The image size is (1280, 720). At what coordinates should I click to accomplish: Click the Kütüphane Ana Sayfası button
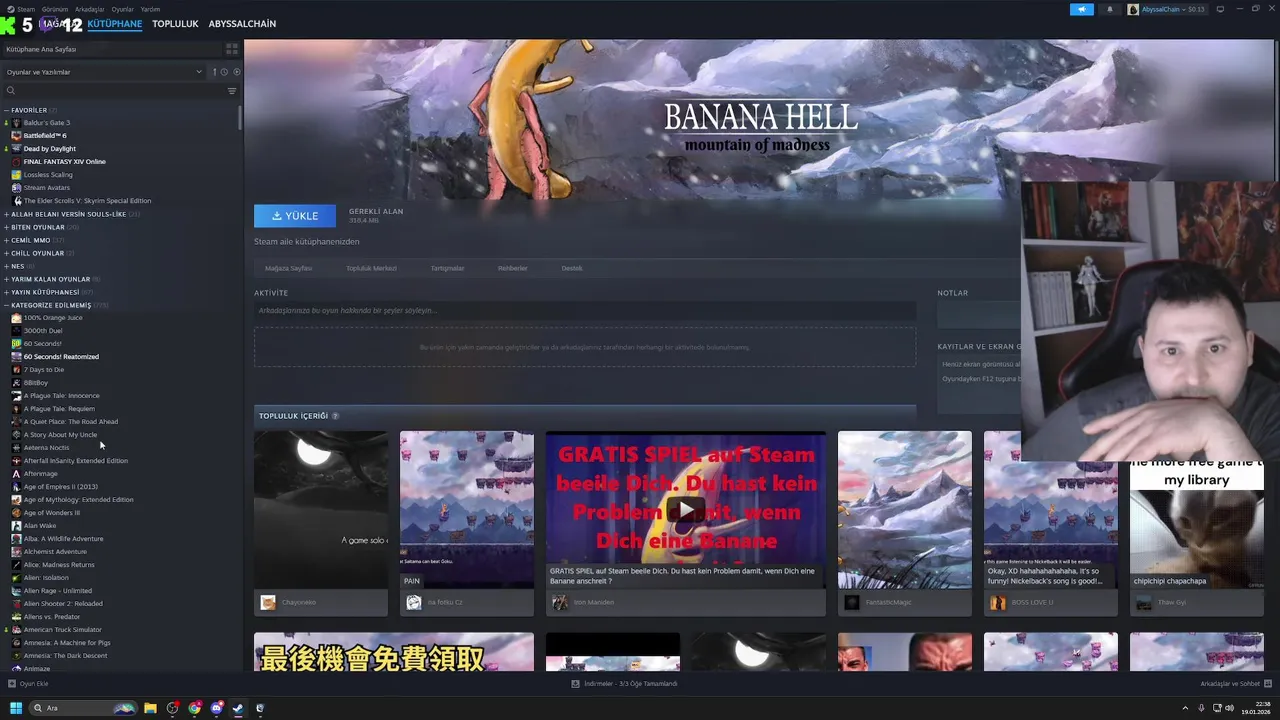110,49
